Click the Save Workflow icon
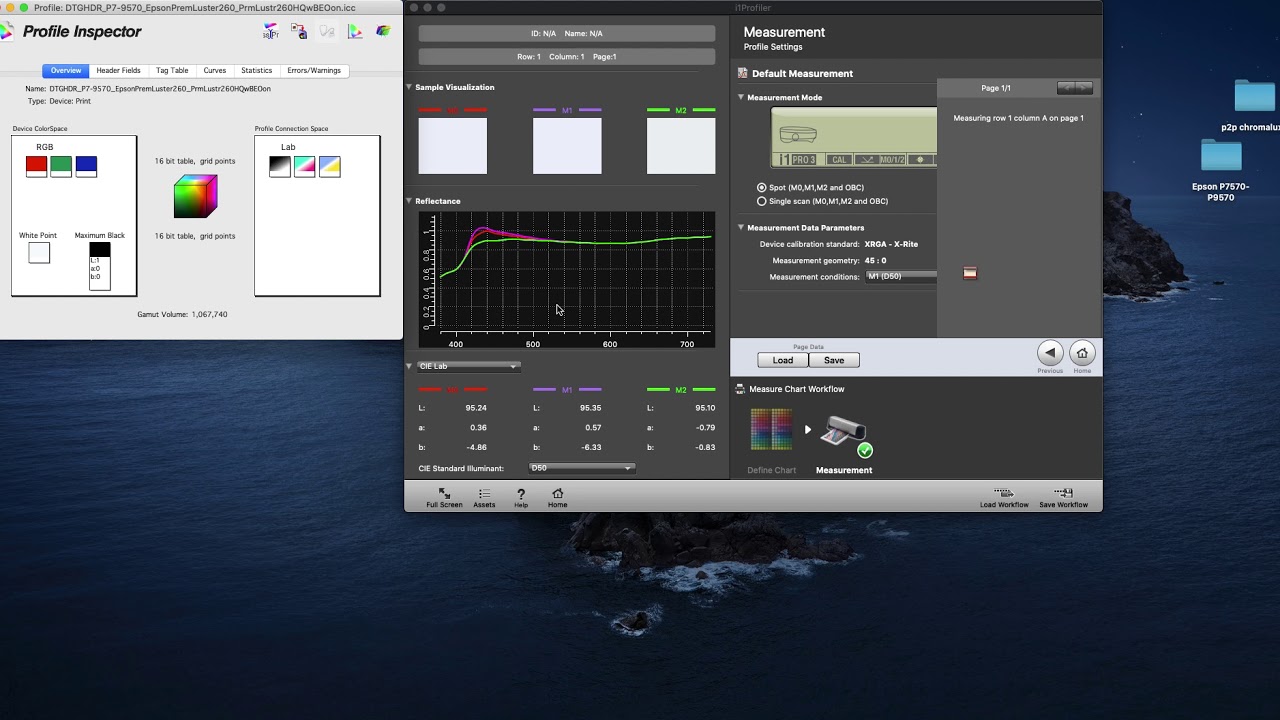The image size is (1280, 720). tap(1063, 493)
